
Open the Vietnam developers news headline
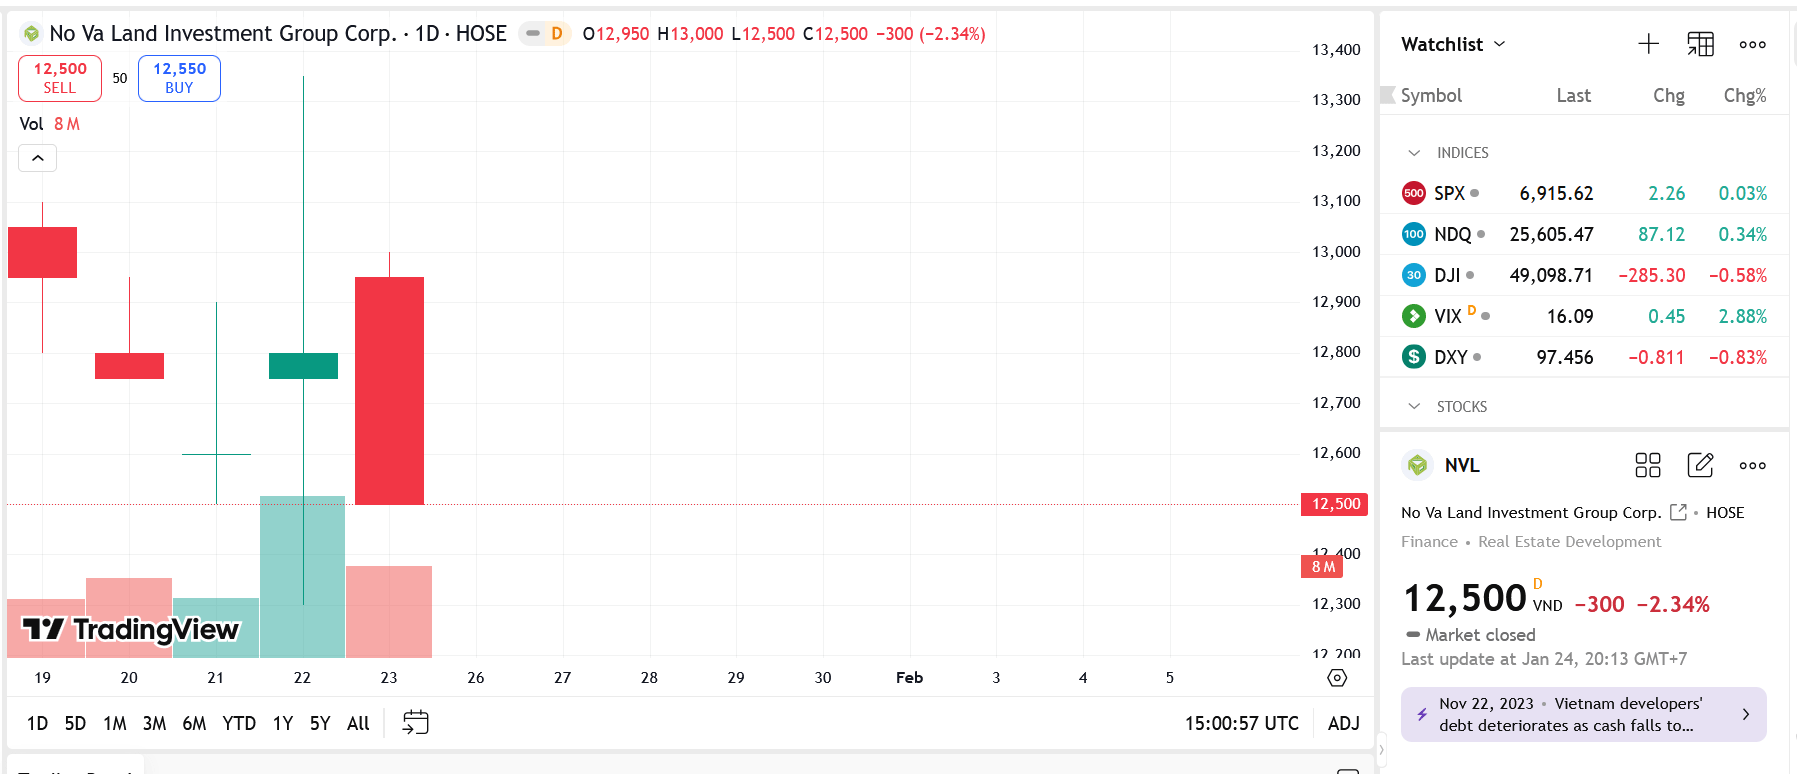pyautogui.click(x=1583, y=714)
